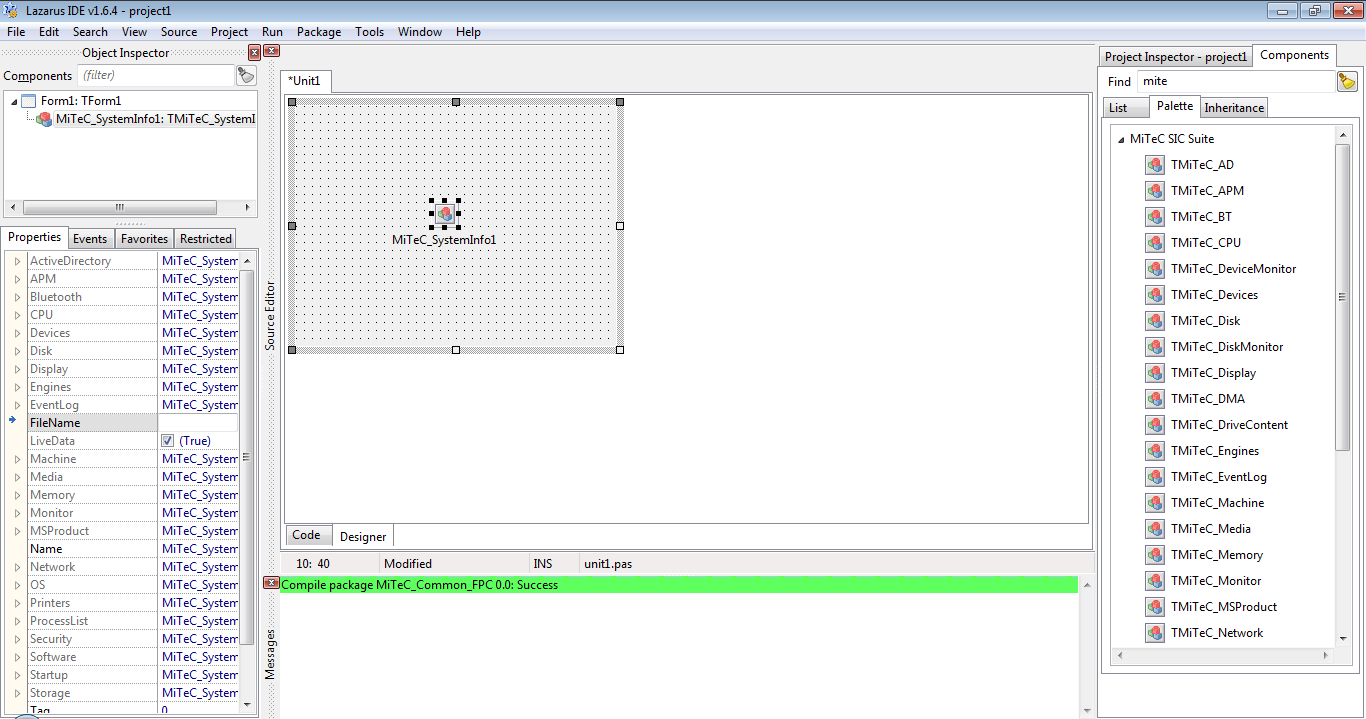Expand the Security property
The width and height of the screenshot is (1366, 719).
click(x=17, y=639)
